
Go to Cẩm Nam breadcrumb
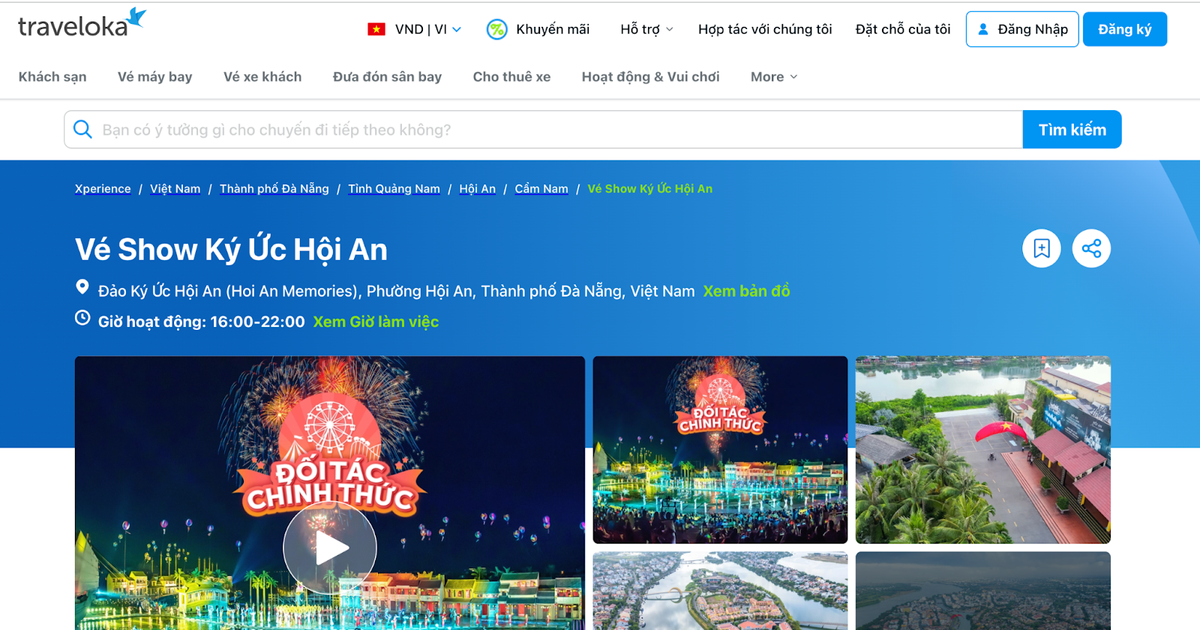(x=541, y=188)
